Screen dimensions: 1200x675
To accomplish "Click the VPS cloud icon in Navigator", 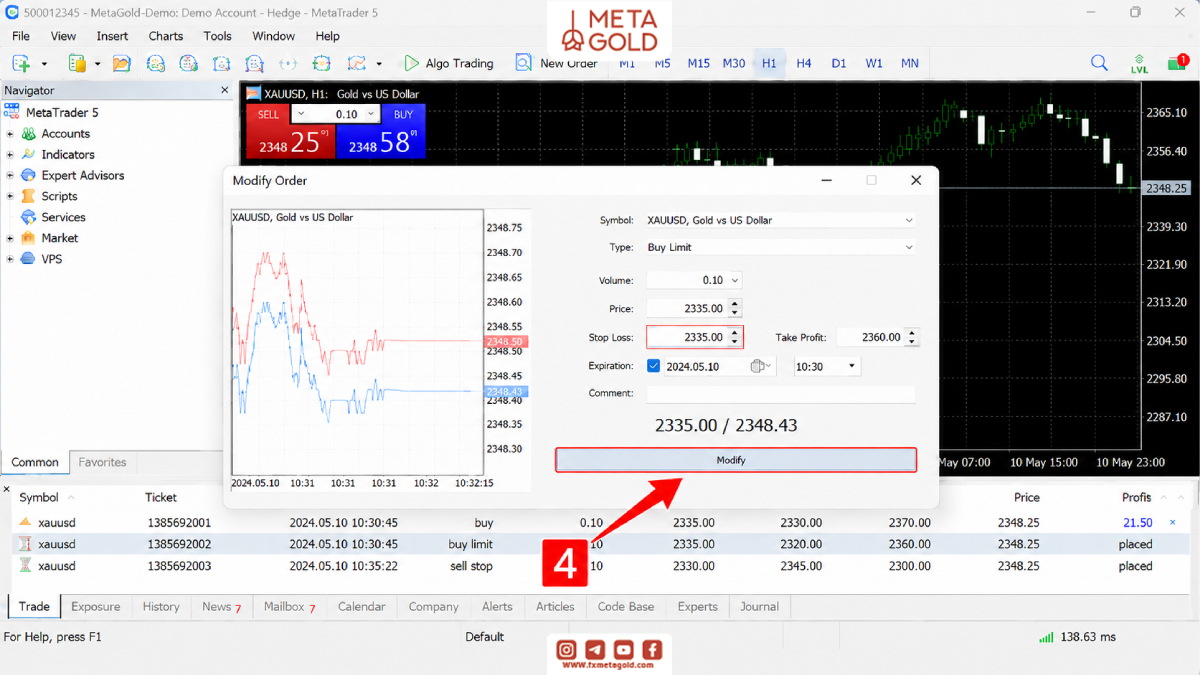I will [29, 259].
